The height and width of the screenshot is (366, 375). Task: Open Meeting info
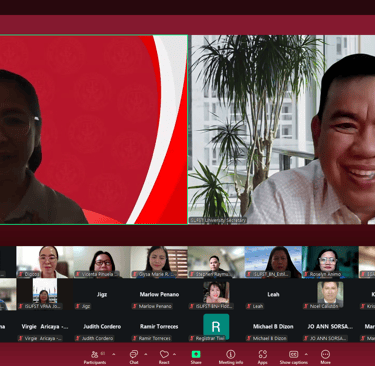pos(231,357)
